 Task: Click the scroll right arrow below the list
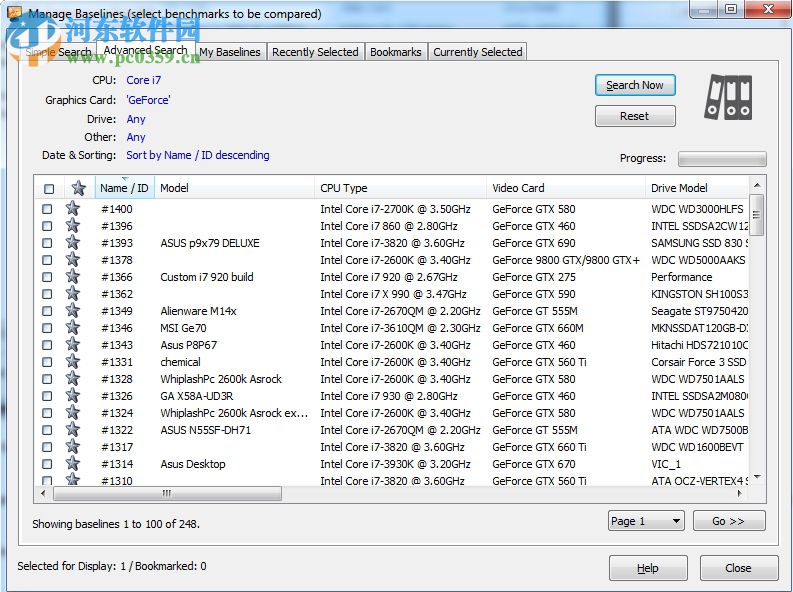(x=739, y=493)
